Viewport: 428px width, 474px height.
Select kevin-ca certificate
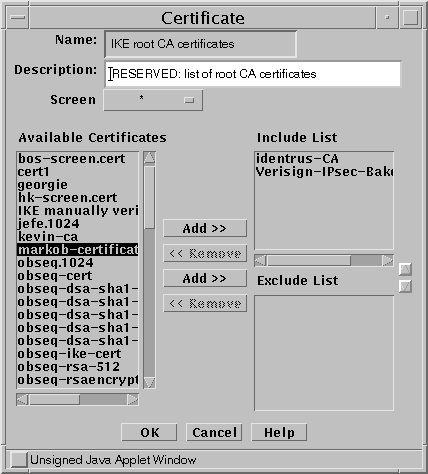[77, 237]
